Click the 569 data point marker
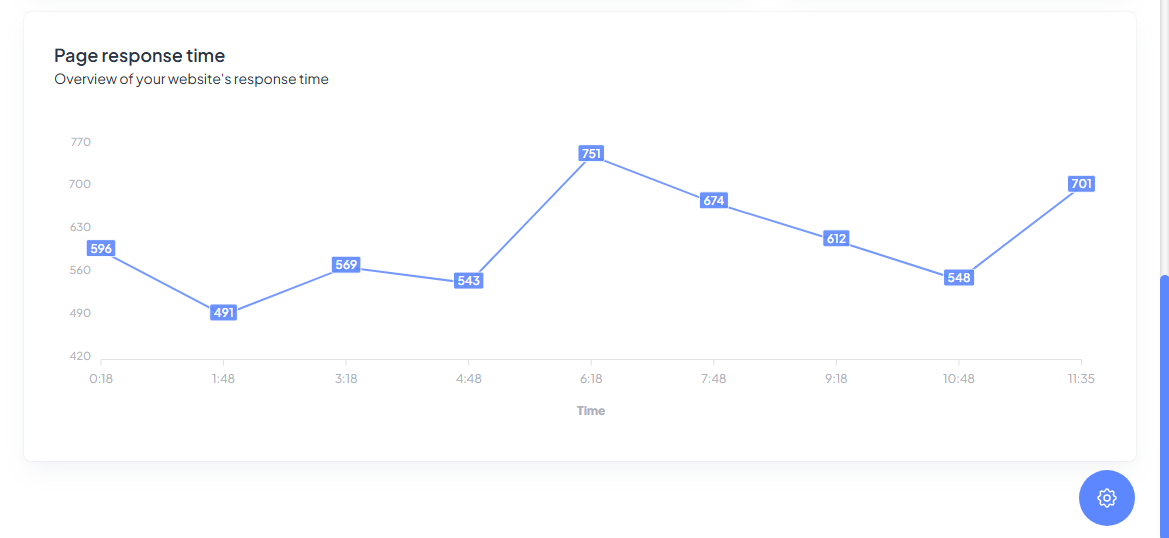The height and width of the screenshot is (538, 1169). [346, 265]
